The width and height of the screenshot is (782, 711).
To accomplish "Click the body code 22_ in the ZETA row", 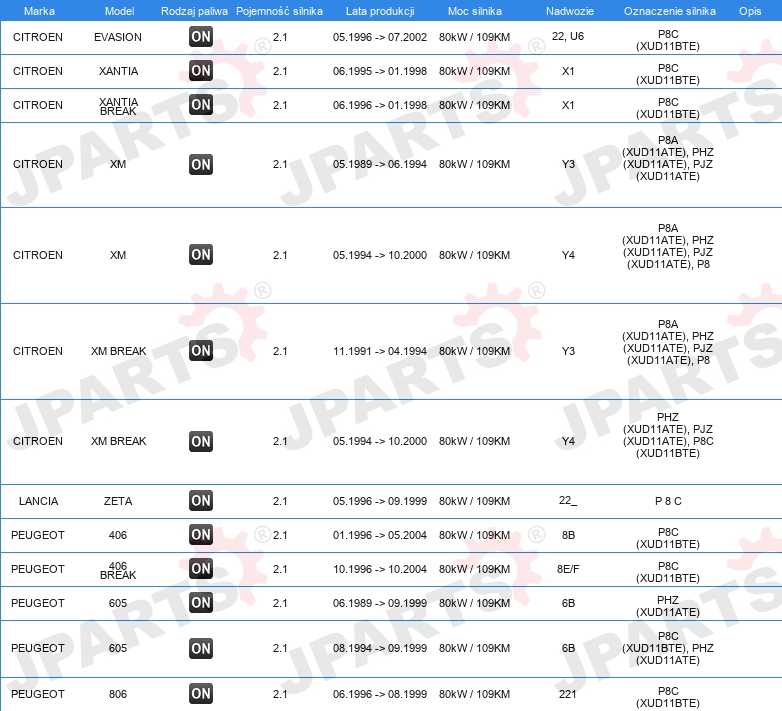I will (x=568, y=500).
